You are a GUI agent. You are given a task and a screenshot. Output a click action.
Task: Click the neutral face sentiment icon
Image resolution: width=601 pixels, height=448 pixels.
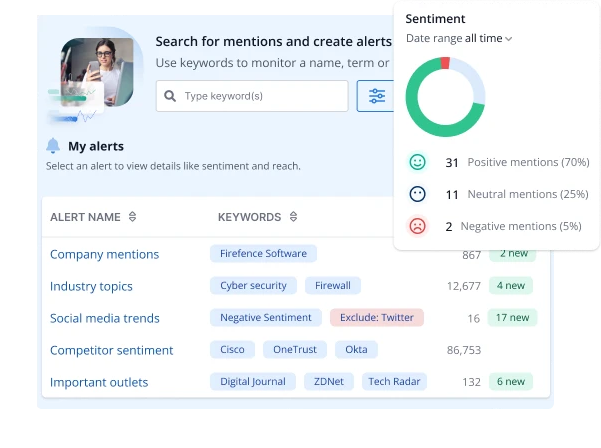[418, 194]
